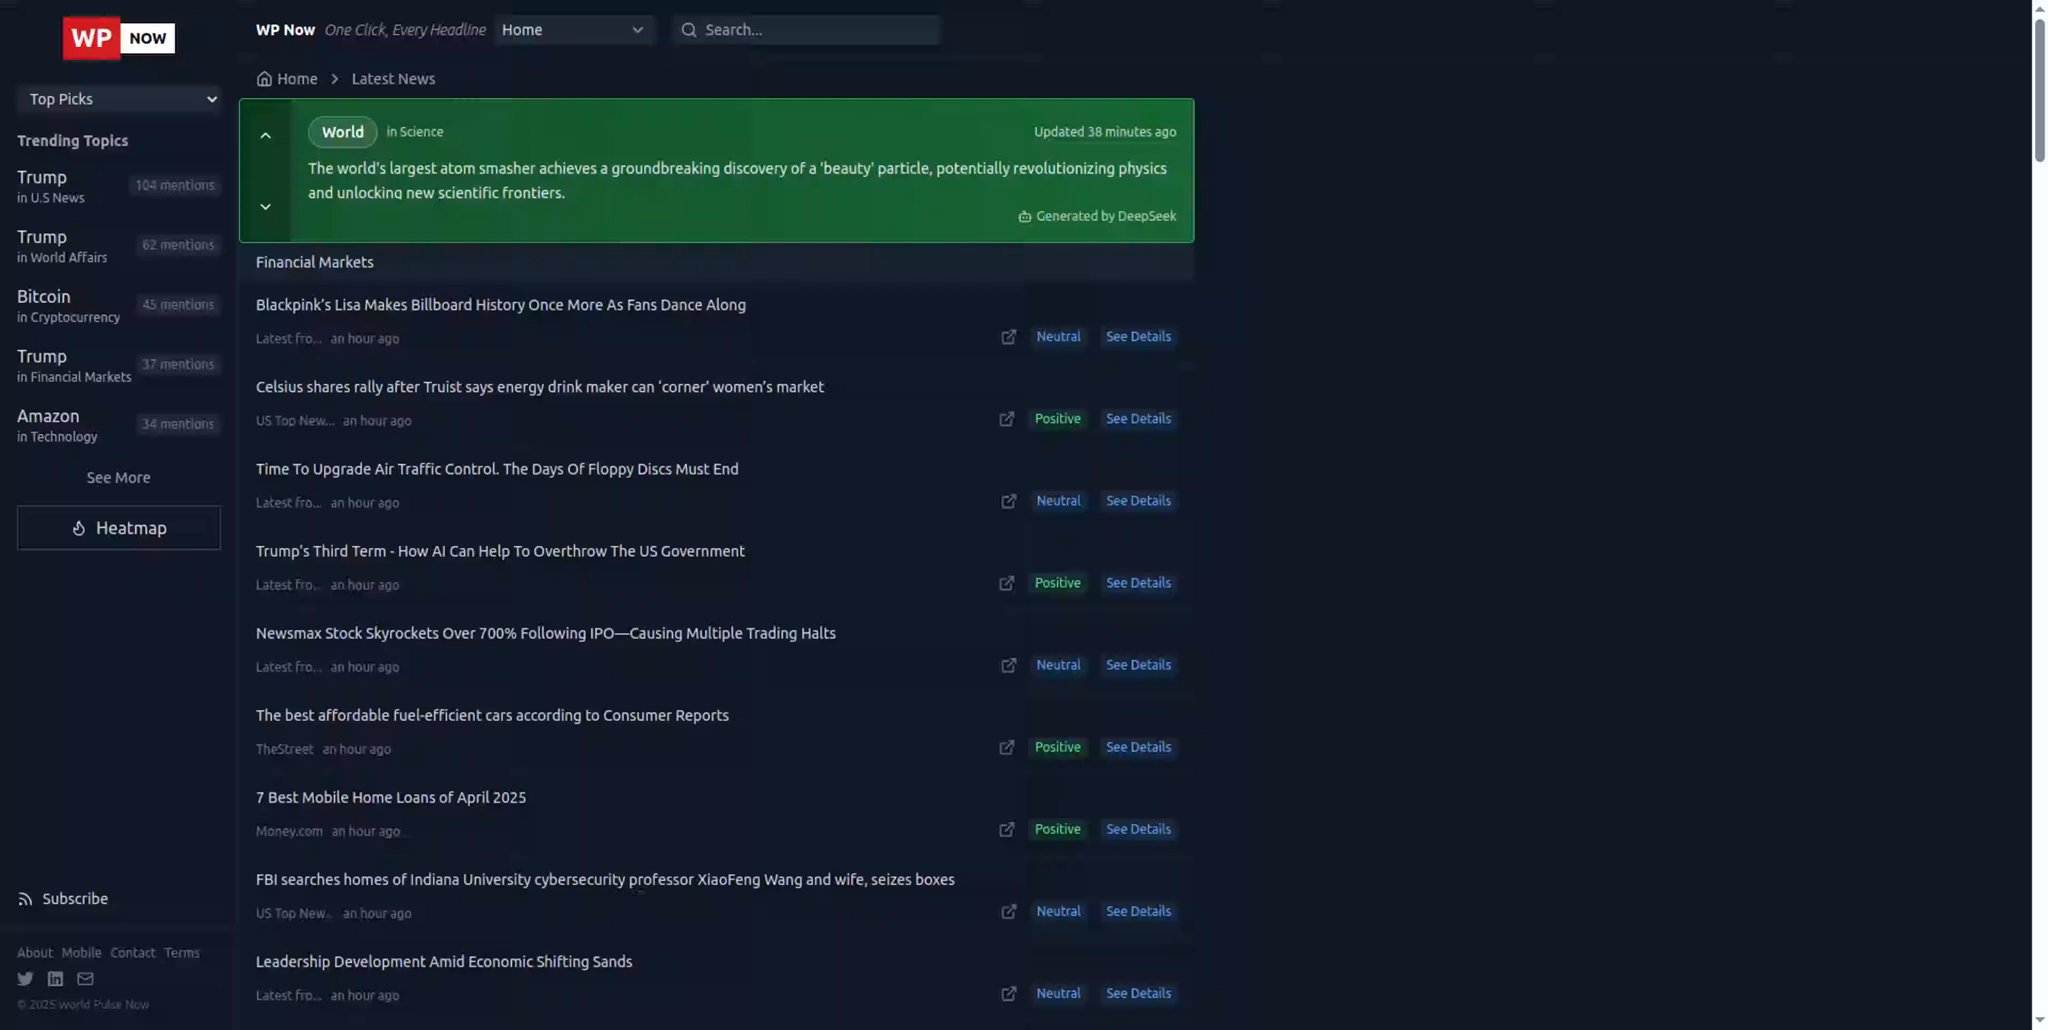Viewport: 2048px width, 1030px height.
Task: Click See More trending topics
Action: pos(118,478)
